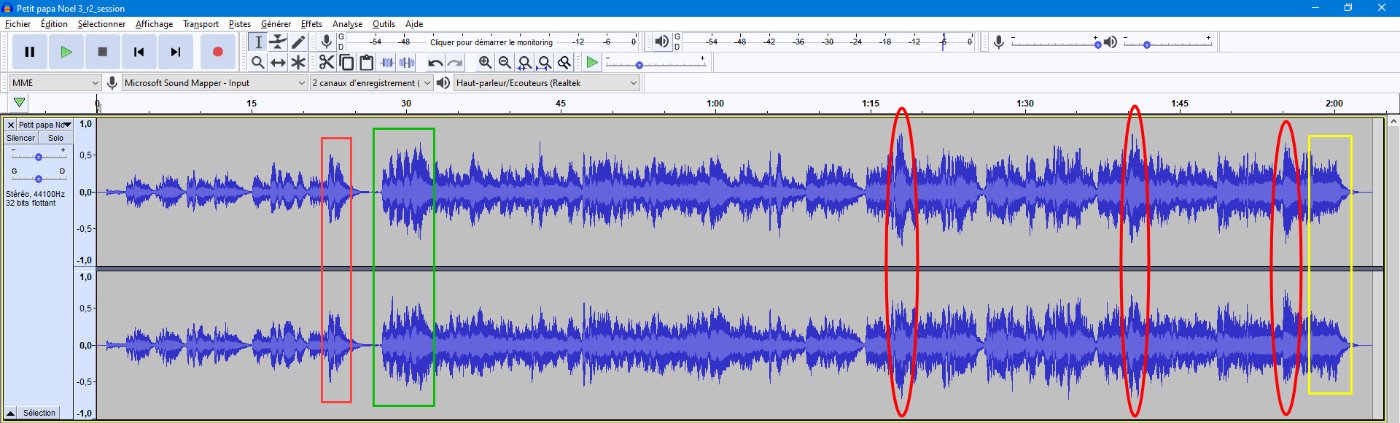Adjust the playback volume slider

coord(1166,42)
